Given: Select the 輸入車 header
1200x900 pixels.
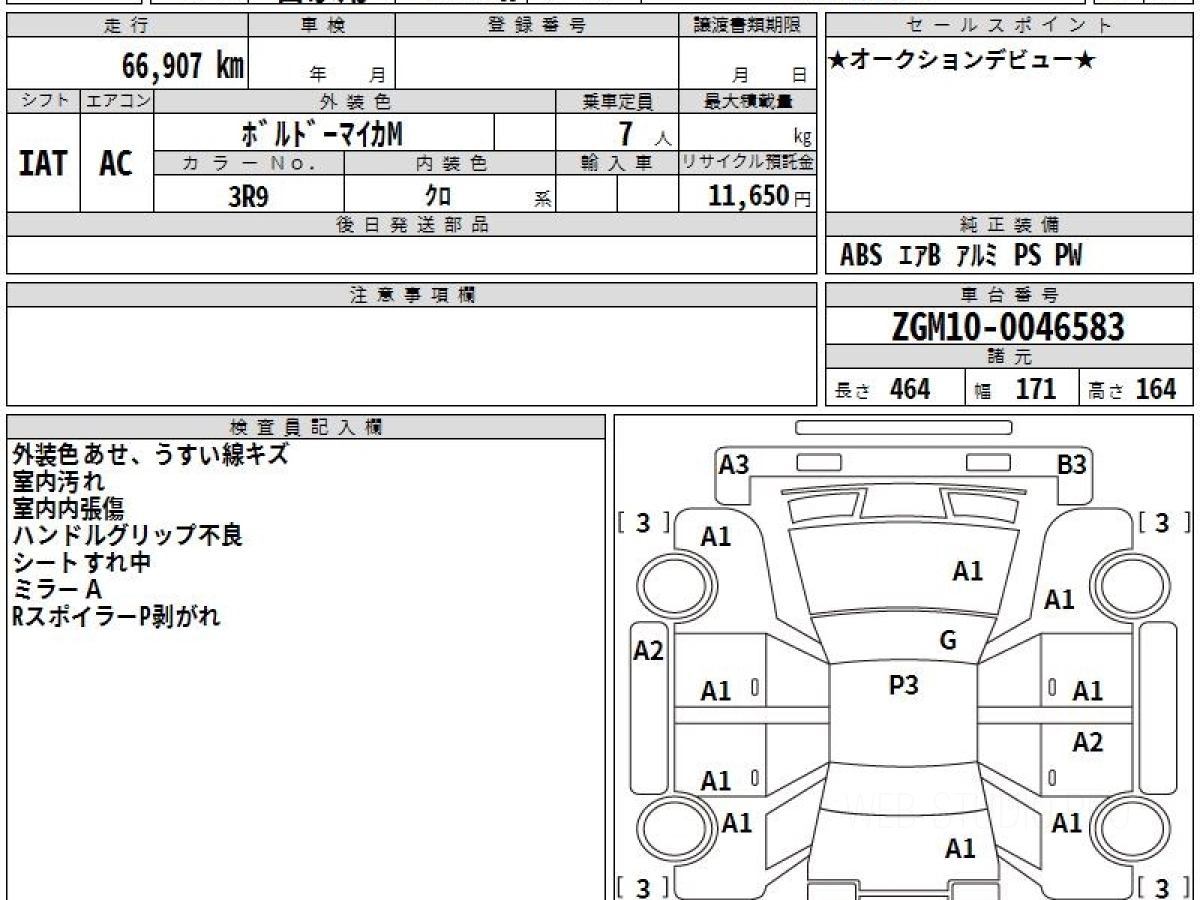Looking at the screenshot, I should click(618, 163).
